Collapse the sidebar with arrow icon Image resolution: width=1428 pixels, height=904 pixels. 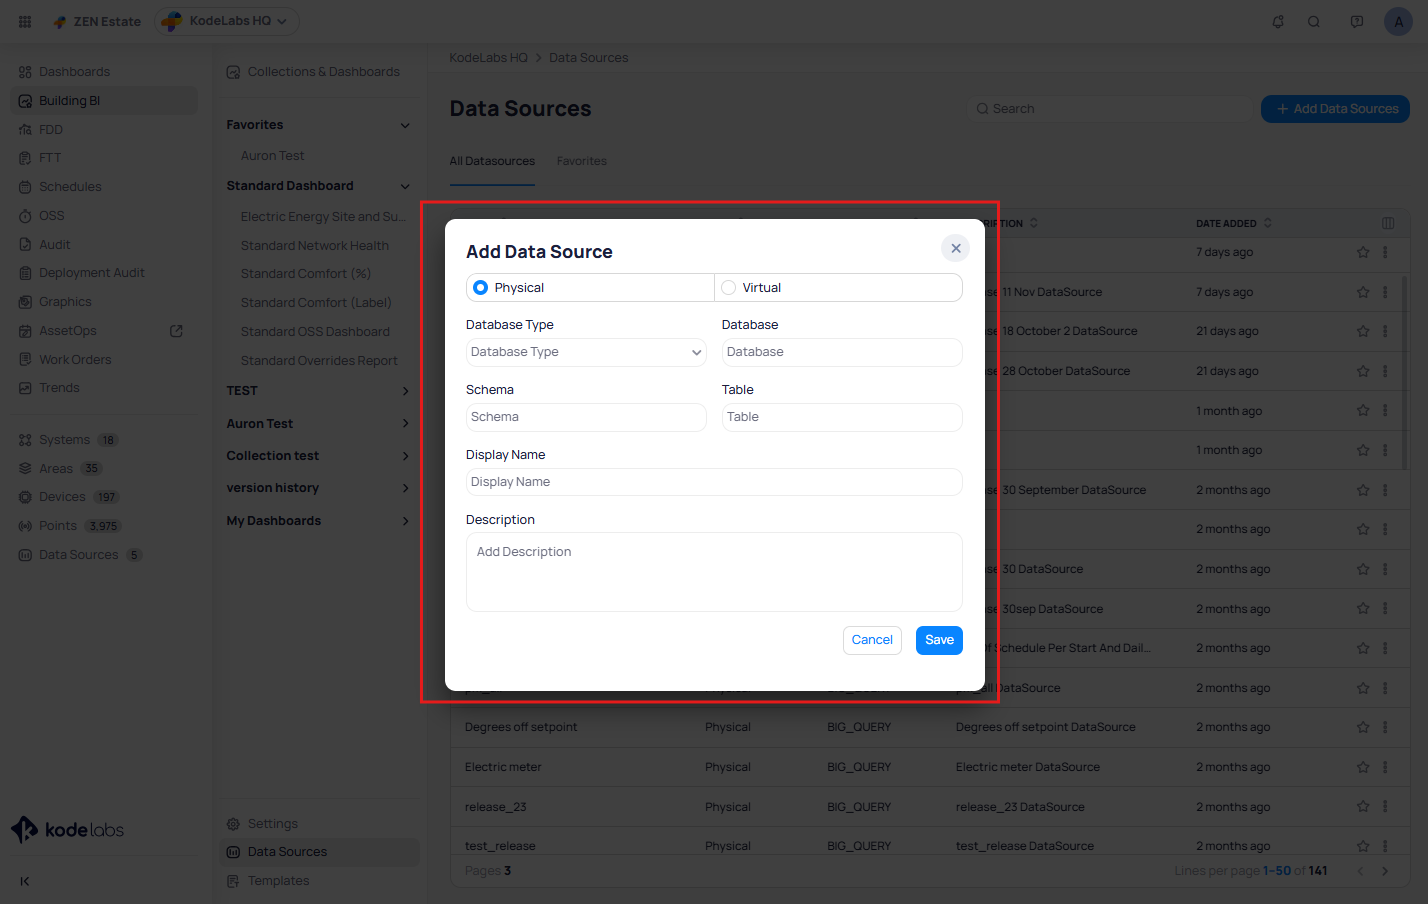click(x=25, y=881)
